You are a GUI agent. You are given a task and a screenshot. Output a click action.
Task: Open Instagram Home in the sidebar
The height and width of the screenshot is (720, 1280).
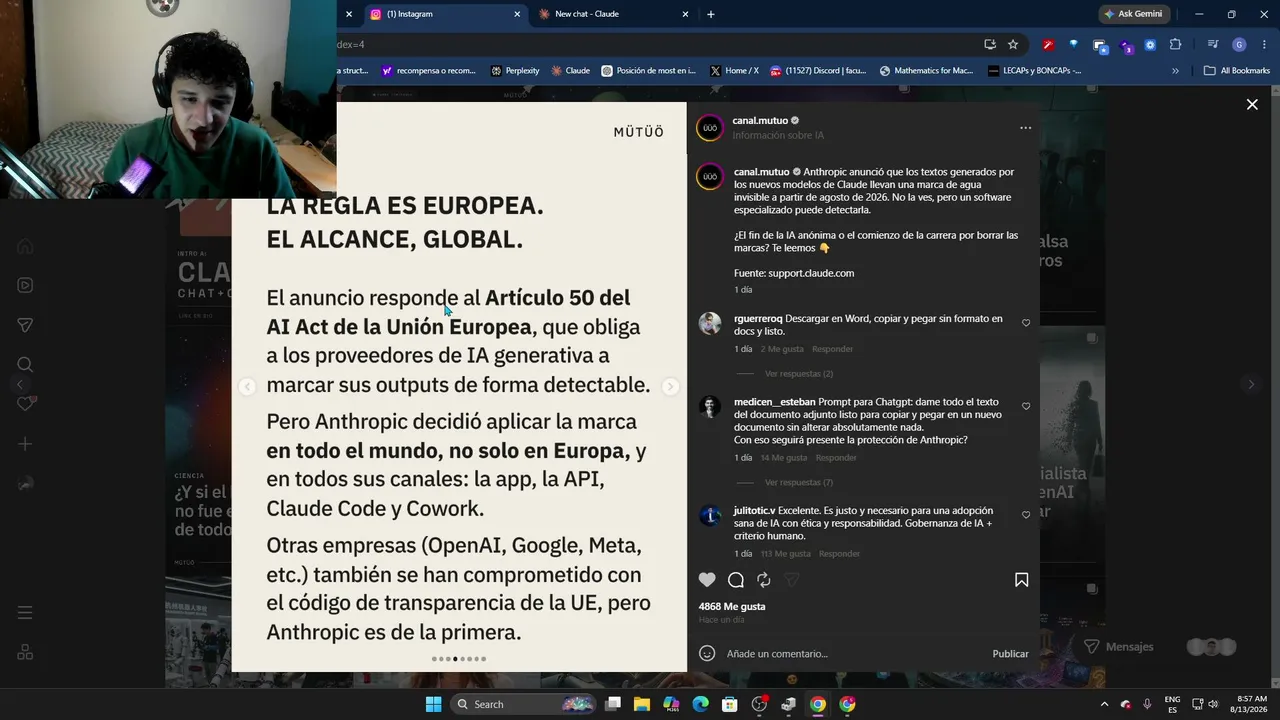tap(25, 246)
